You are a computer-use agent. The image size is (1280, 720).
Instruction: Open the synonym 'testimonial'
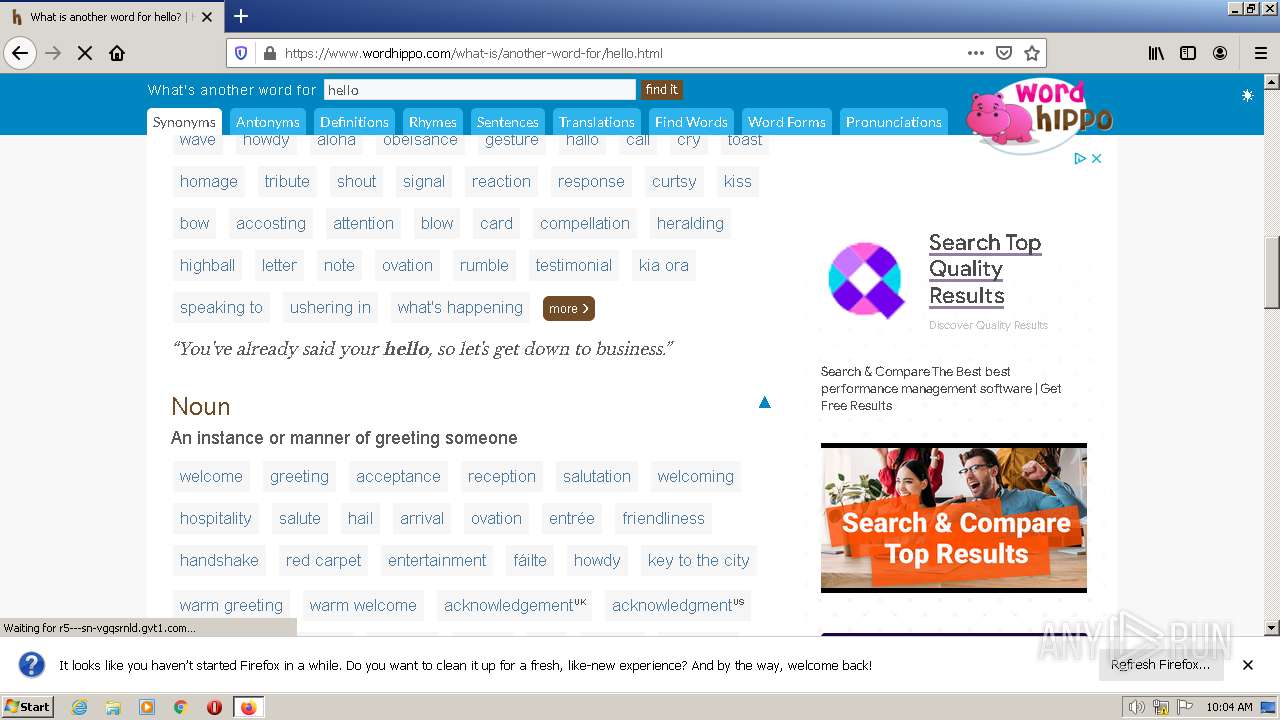(574, 265)
